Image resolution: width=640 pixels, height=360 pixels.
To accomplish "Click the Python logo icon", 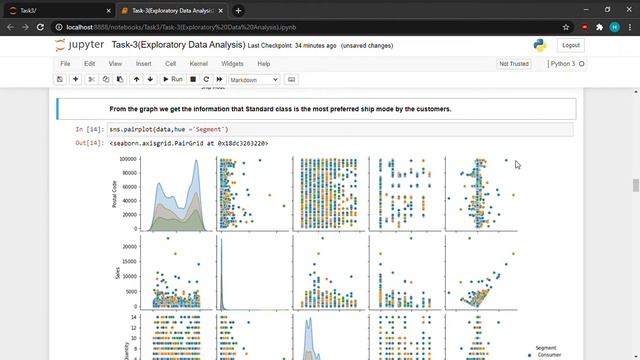I will pyautogui.click(x=540, y=45).
